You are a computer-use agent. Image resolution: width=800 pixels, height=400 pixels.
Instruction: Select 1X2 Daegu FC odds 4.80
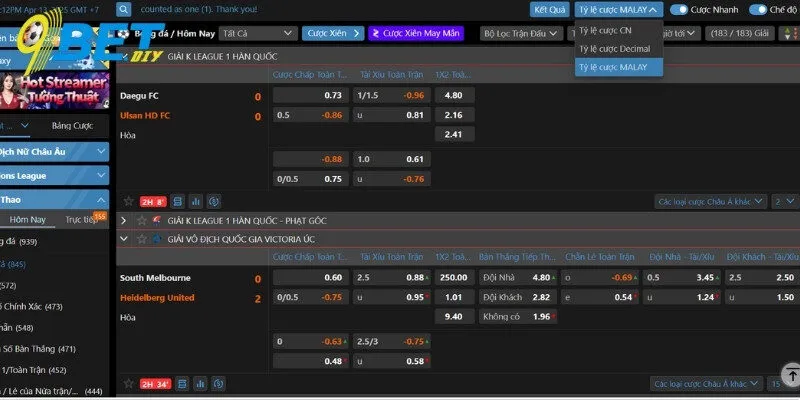(x=455, y=95)
